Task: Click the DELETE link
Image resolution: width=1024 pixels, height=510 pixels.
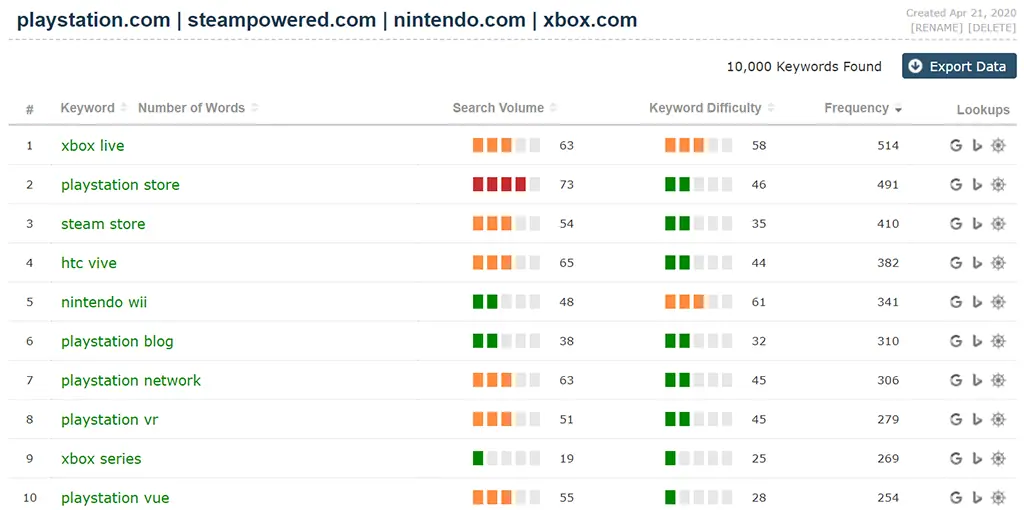Action: pos(992,27)
